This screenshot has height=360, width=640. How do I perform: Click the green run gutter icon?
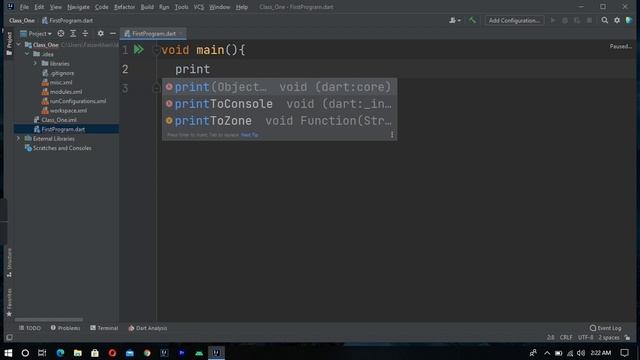tap(139, 50)
